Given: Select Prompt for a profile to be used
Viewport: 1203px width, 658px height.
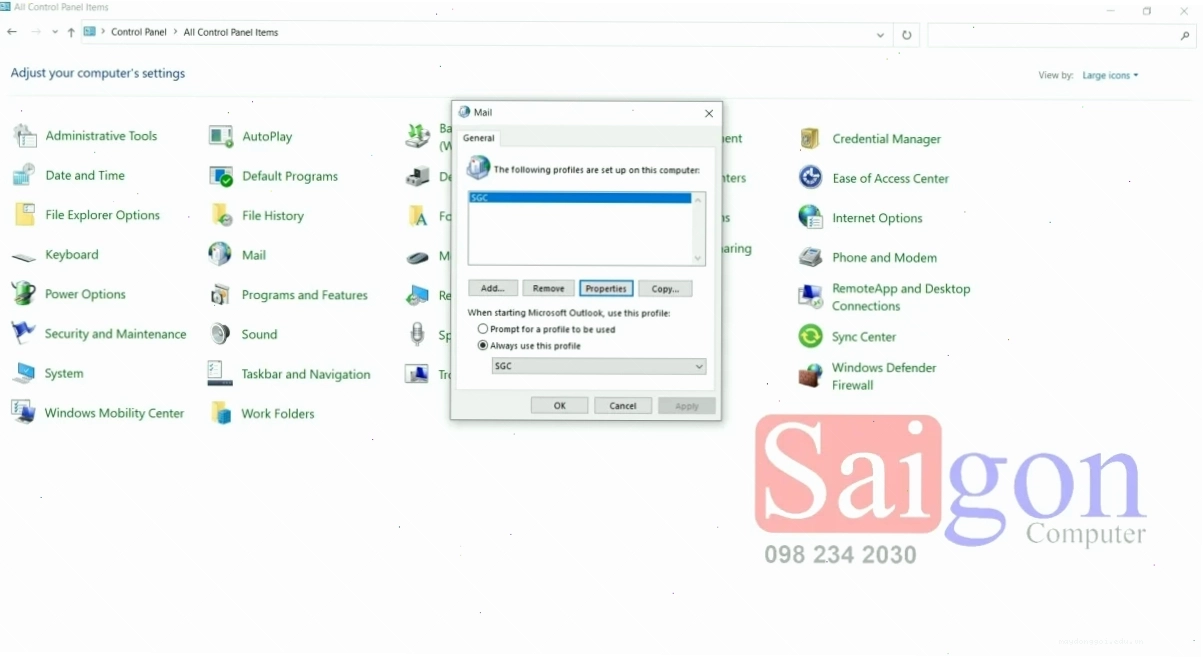Looking at the screenshot, I should [x=546, y=329].
